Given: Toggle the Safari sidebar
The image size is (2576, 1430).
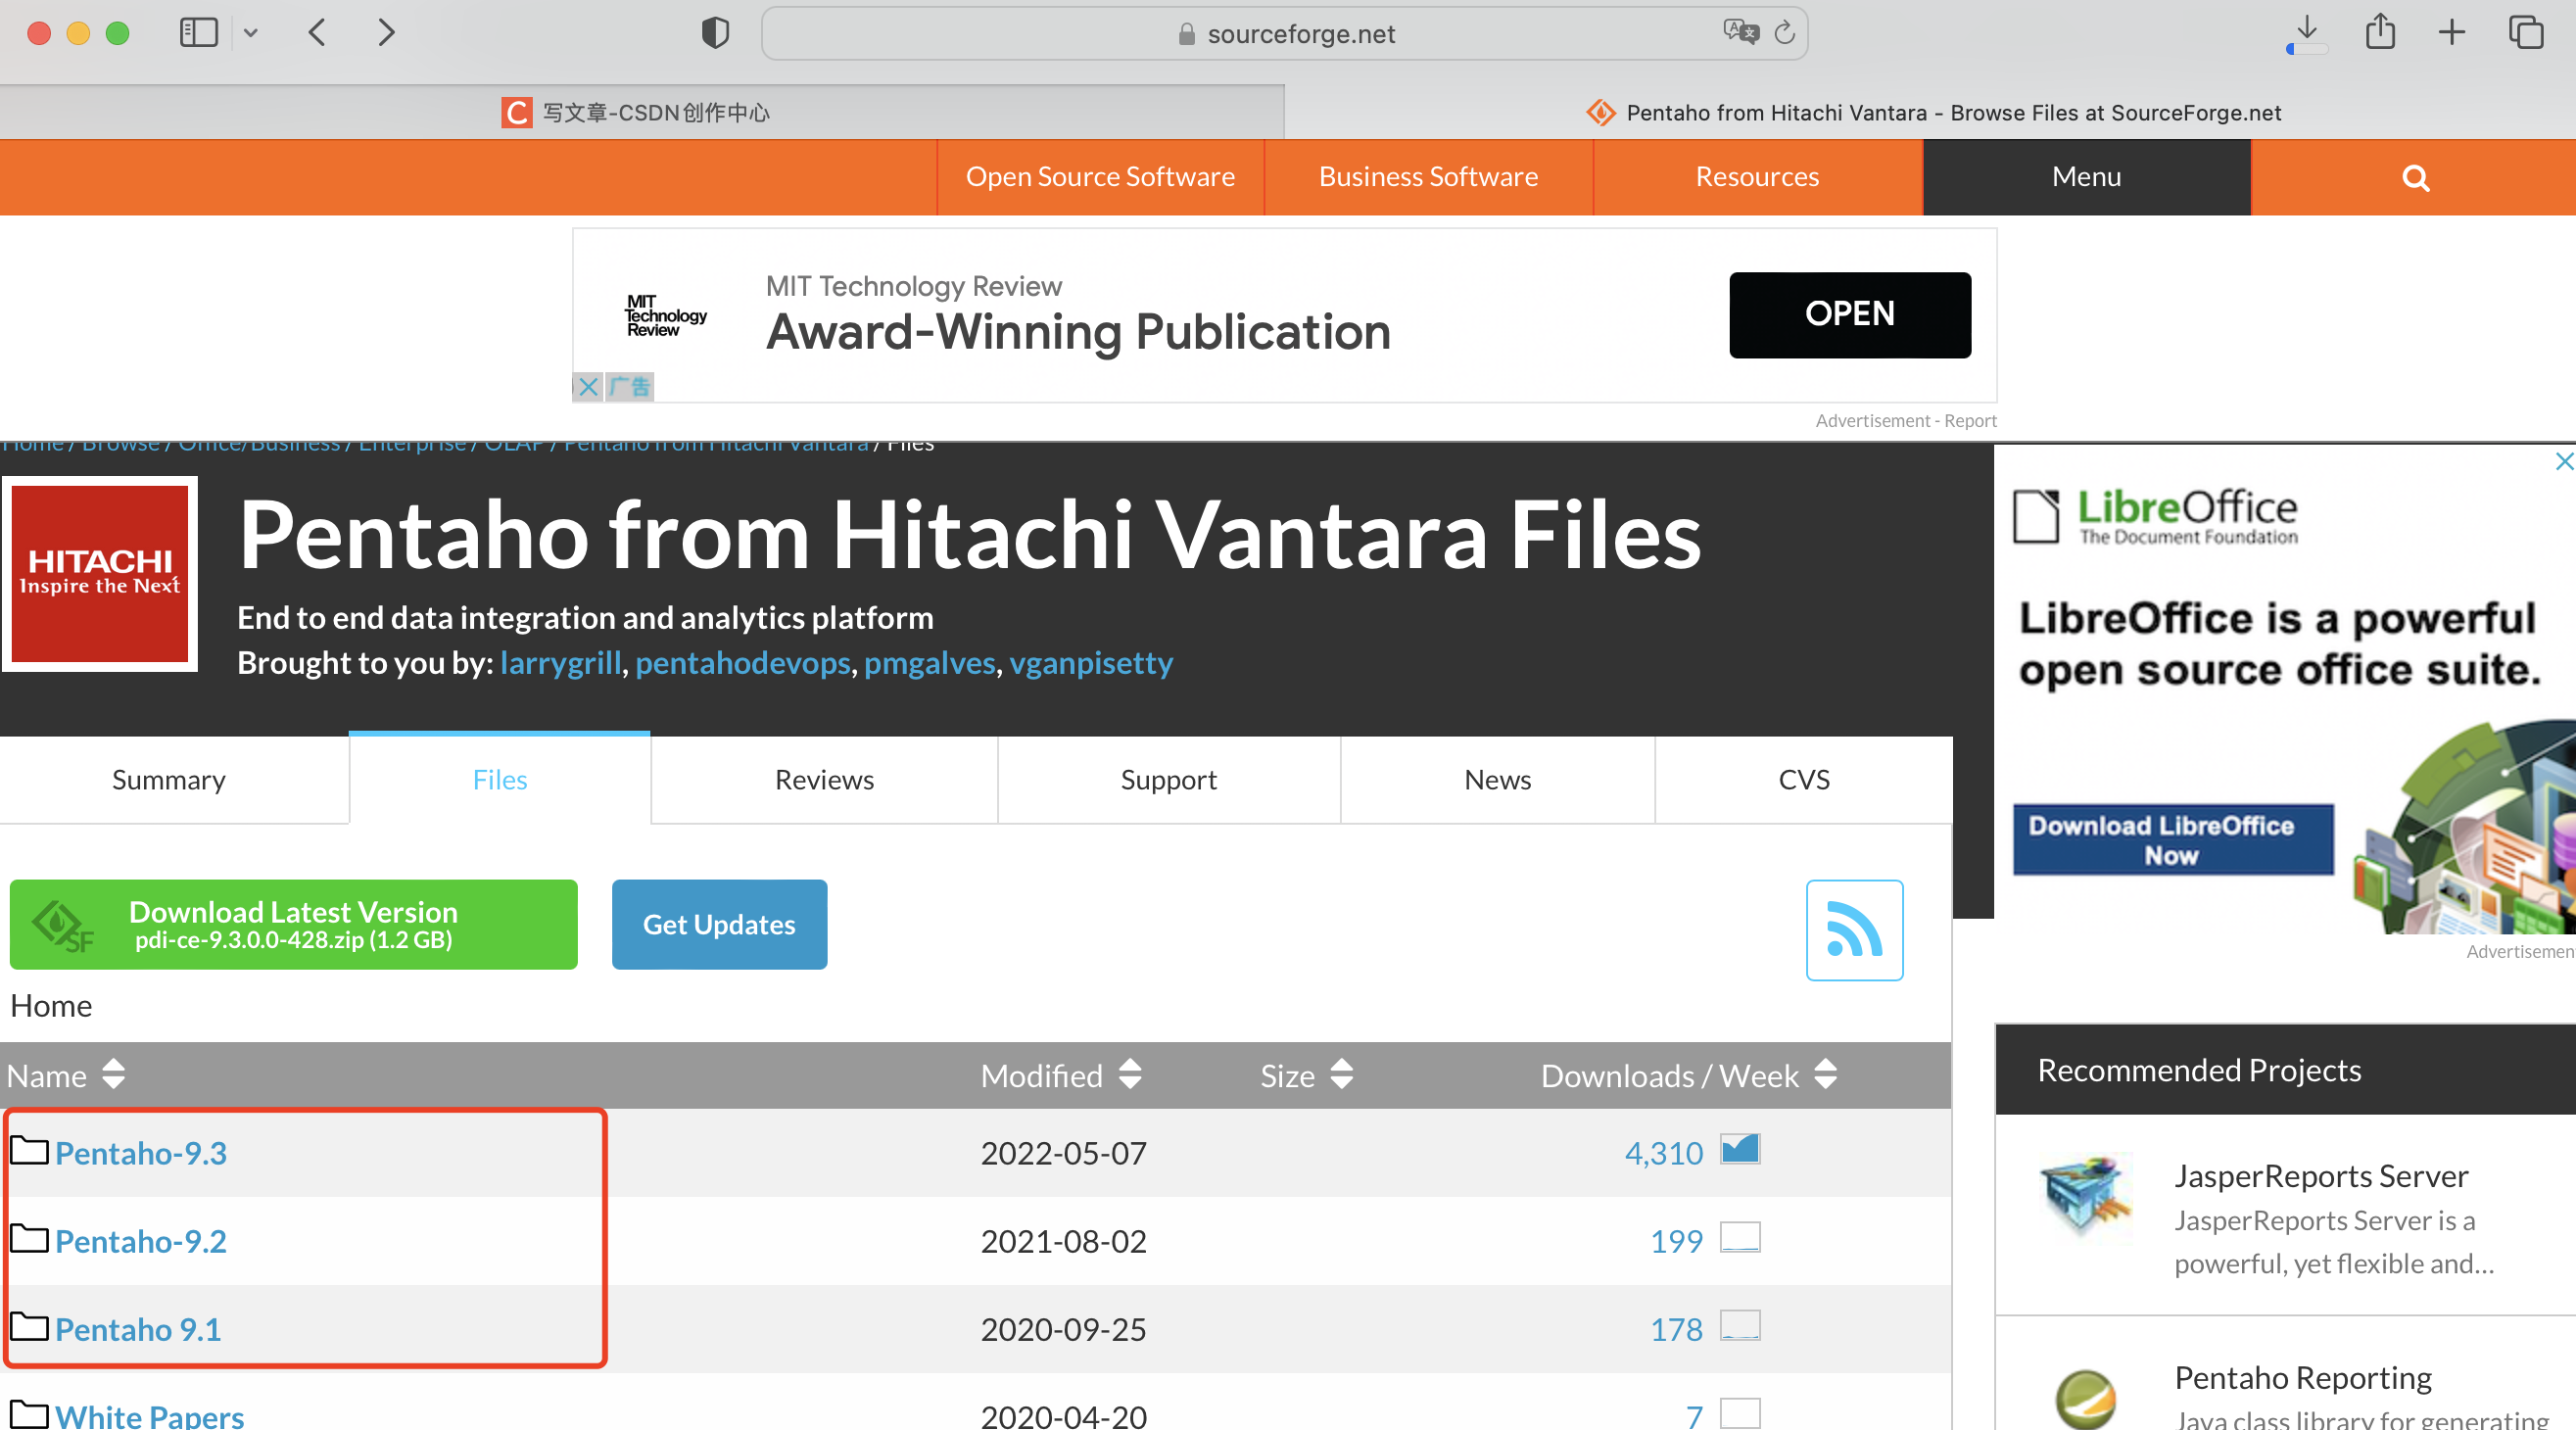Looking at the screenshot, I should [x=198, y=33].
